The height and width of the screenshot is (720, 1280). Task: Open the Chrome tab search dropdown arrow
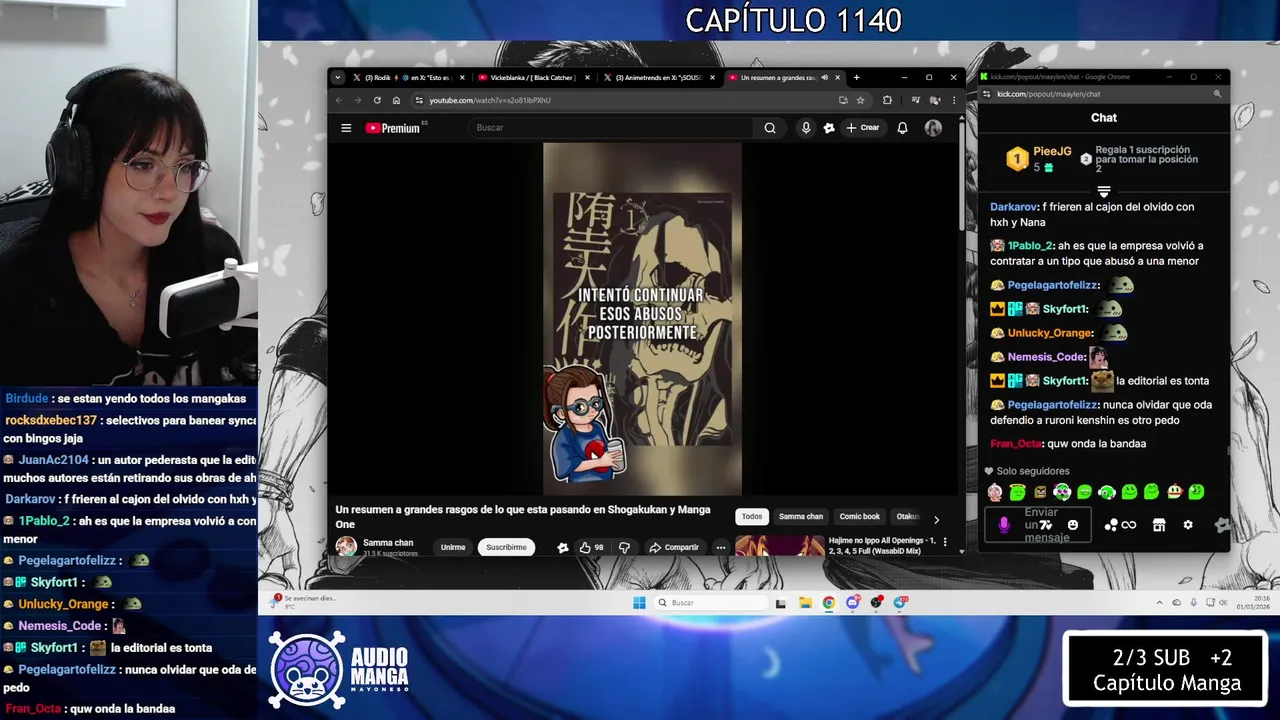point(338,77)
